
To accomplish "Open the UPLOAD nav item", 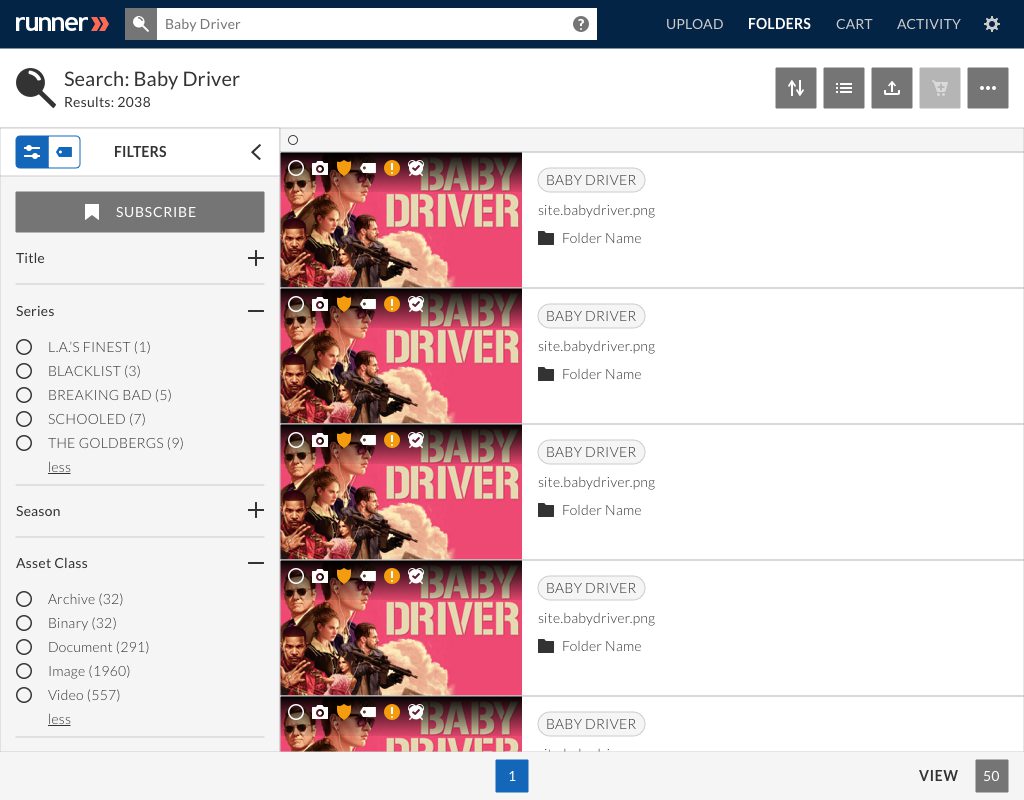I will point(694,24).
